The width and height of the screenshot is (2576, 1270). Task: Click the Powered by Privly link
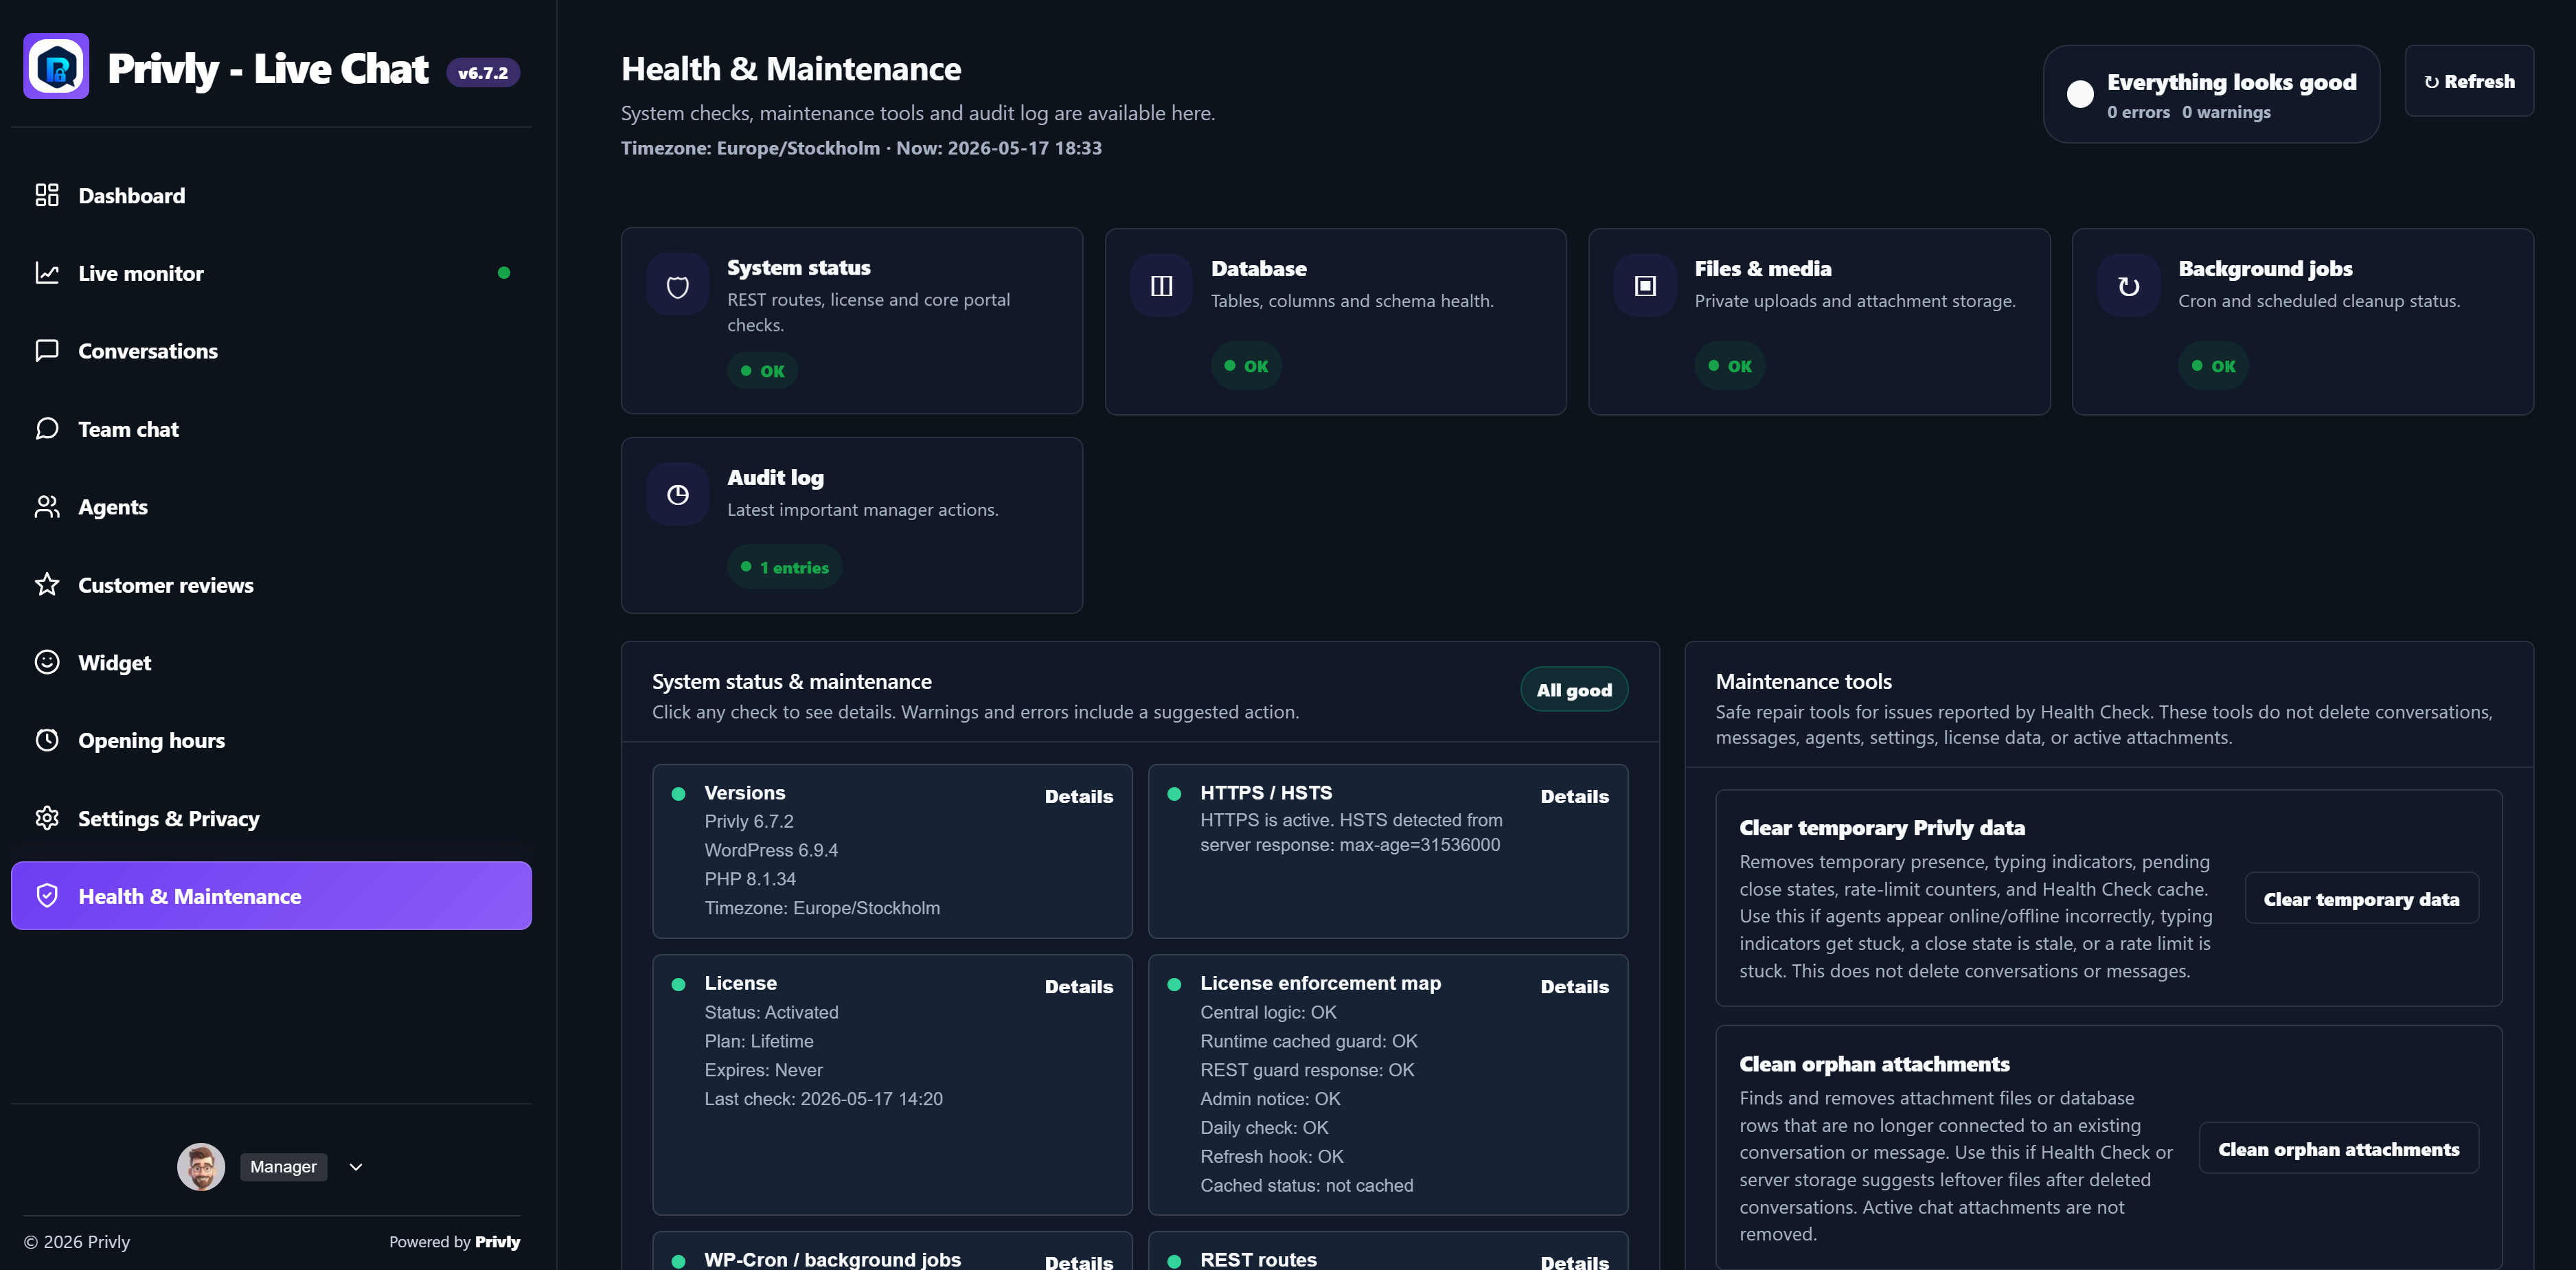tap(454, 1241)
